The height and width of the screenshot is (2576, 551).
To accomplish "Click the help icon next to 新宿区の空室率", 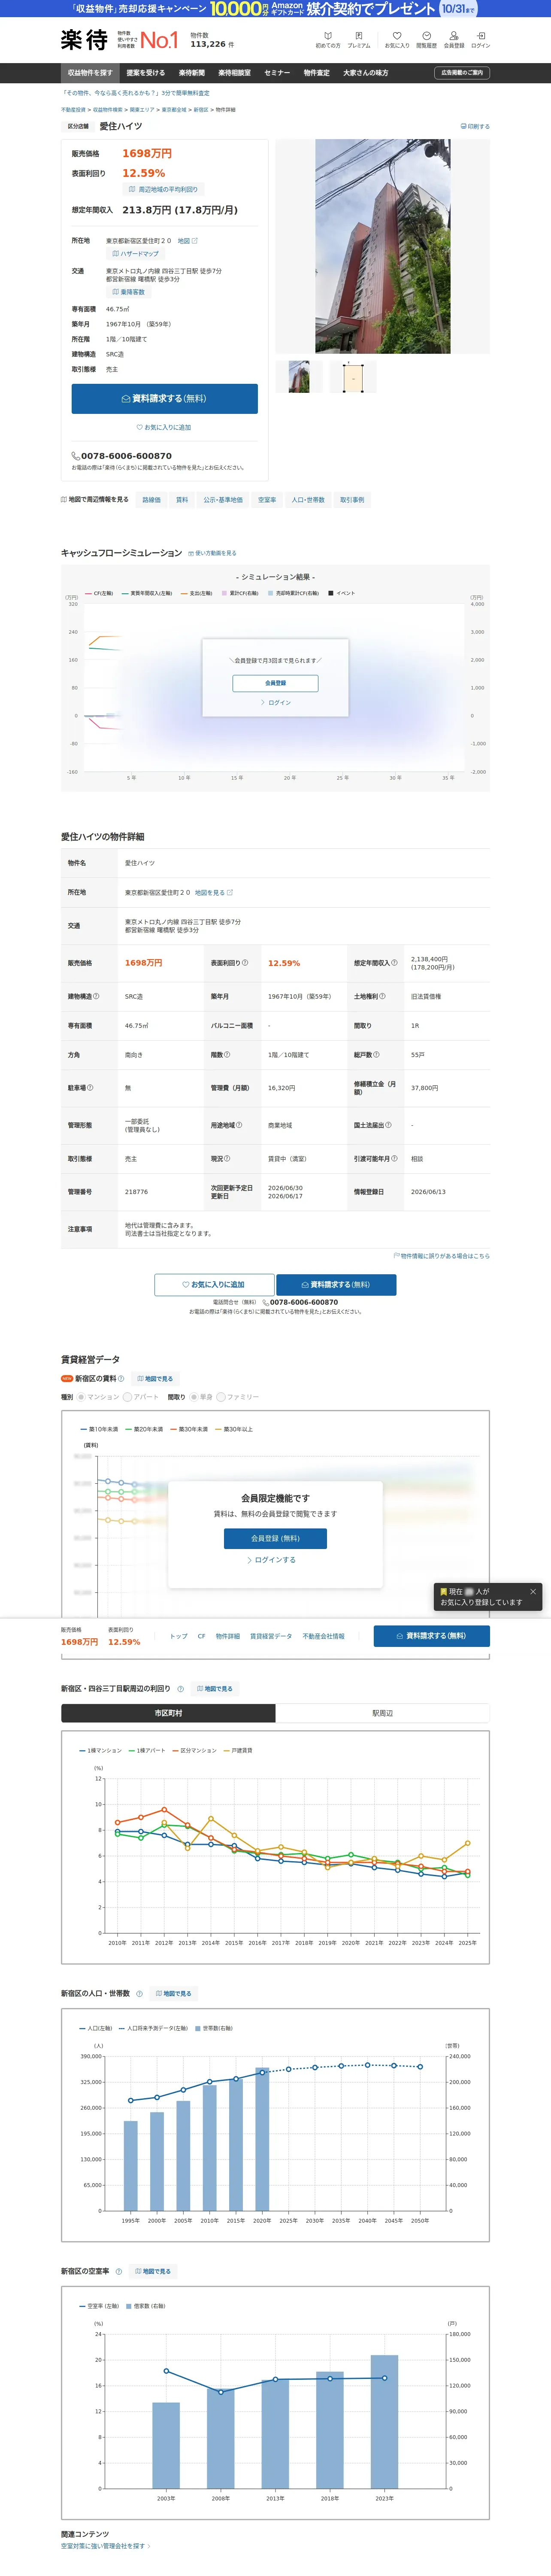I will [118, 2272].
